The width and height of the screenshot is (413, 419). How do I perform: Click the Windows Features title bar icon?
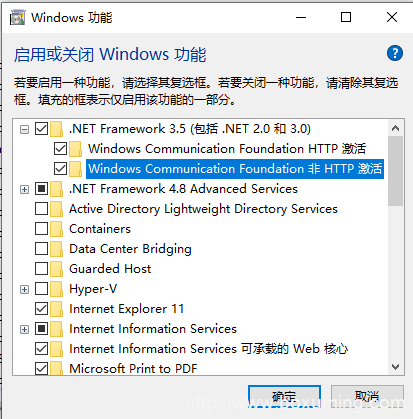click(17, 18)
